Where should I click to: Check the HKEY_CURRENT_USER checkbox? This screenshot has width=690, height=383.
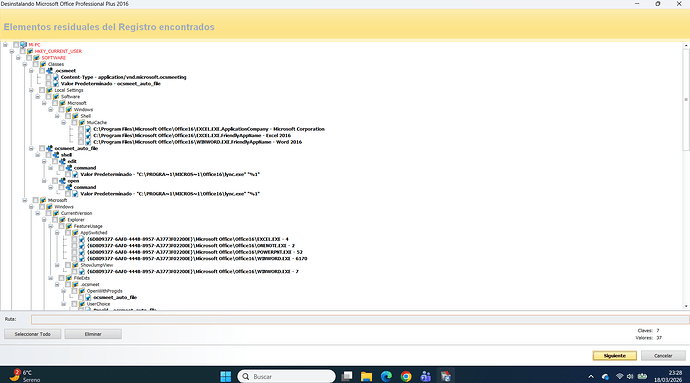[23, 51]
